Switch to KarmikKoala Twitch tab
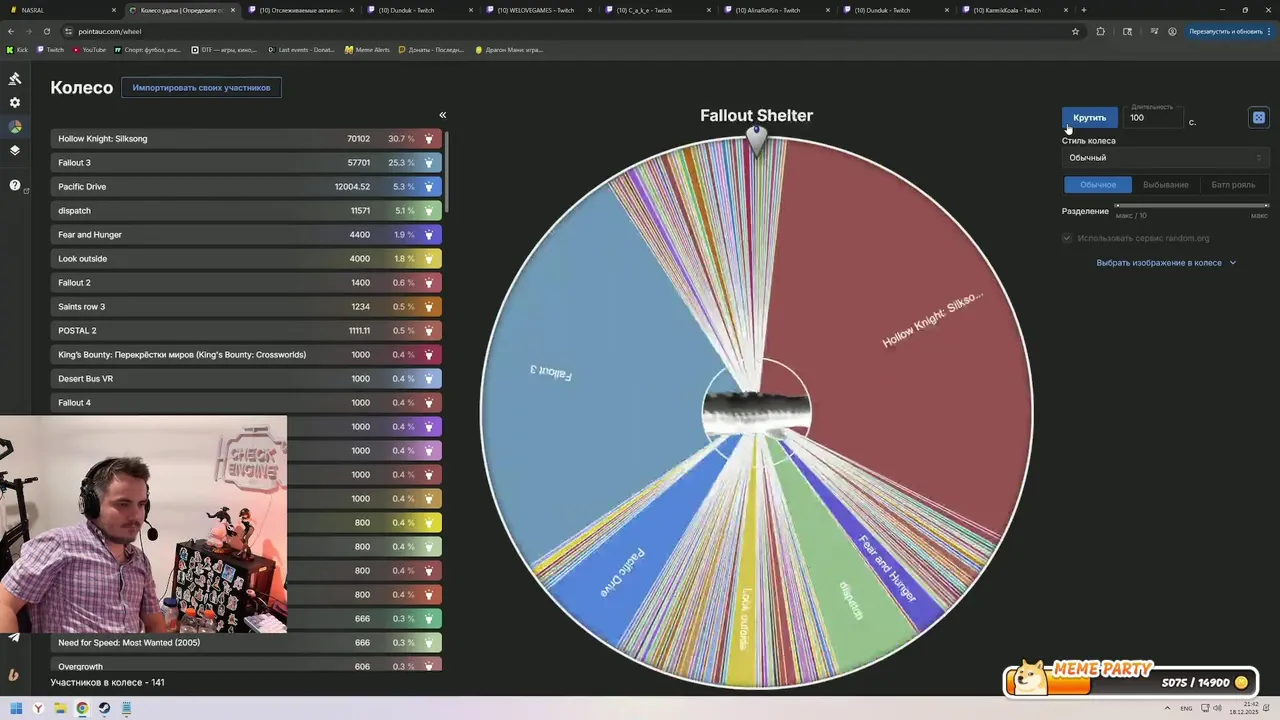Viewport: 1280px width, 720px height. (x=1015, y=10)
